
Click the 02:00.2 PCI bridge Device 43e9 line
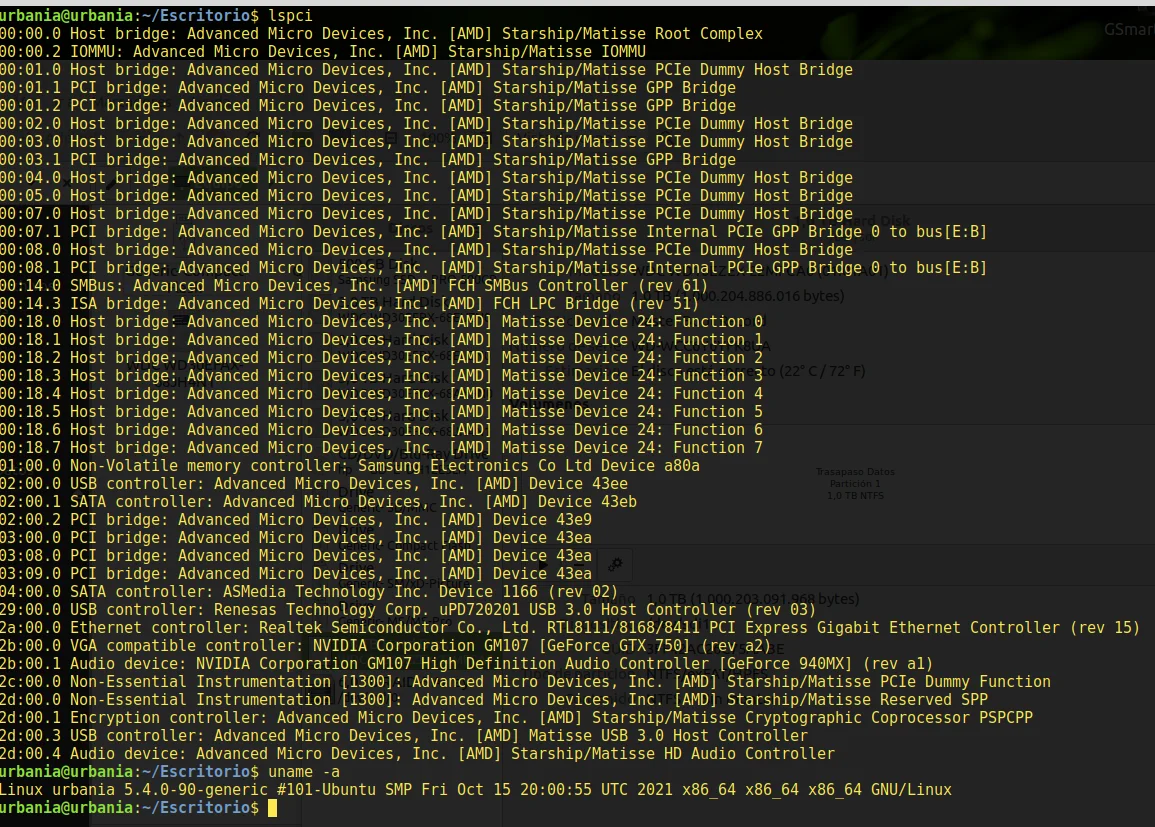[296, 521]
